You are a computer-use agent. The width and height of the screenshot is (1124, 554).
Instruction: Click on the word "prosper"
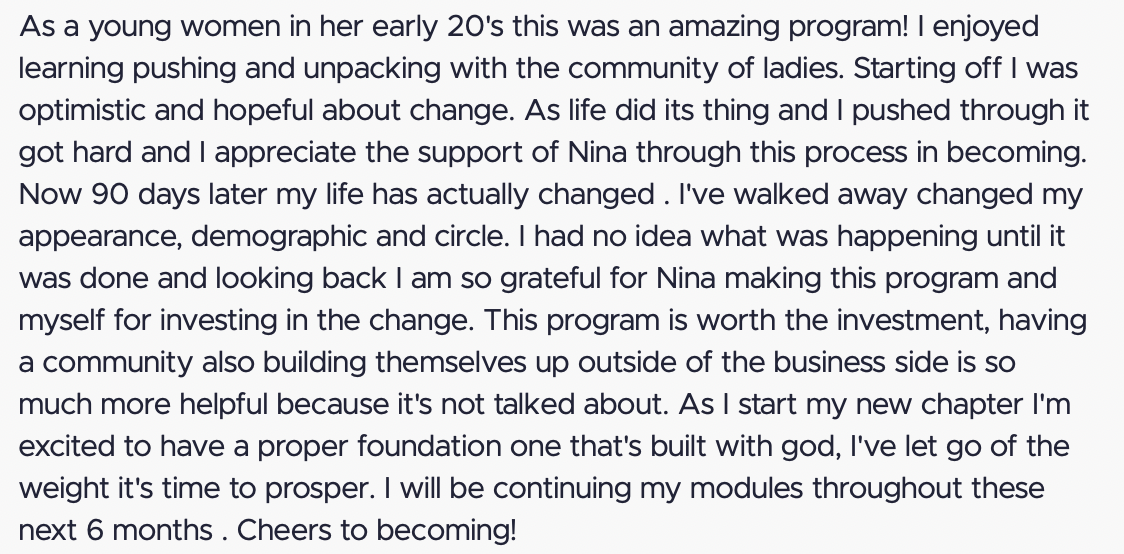(320, 489)
